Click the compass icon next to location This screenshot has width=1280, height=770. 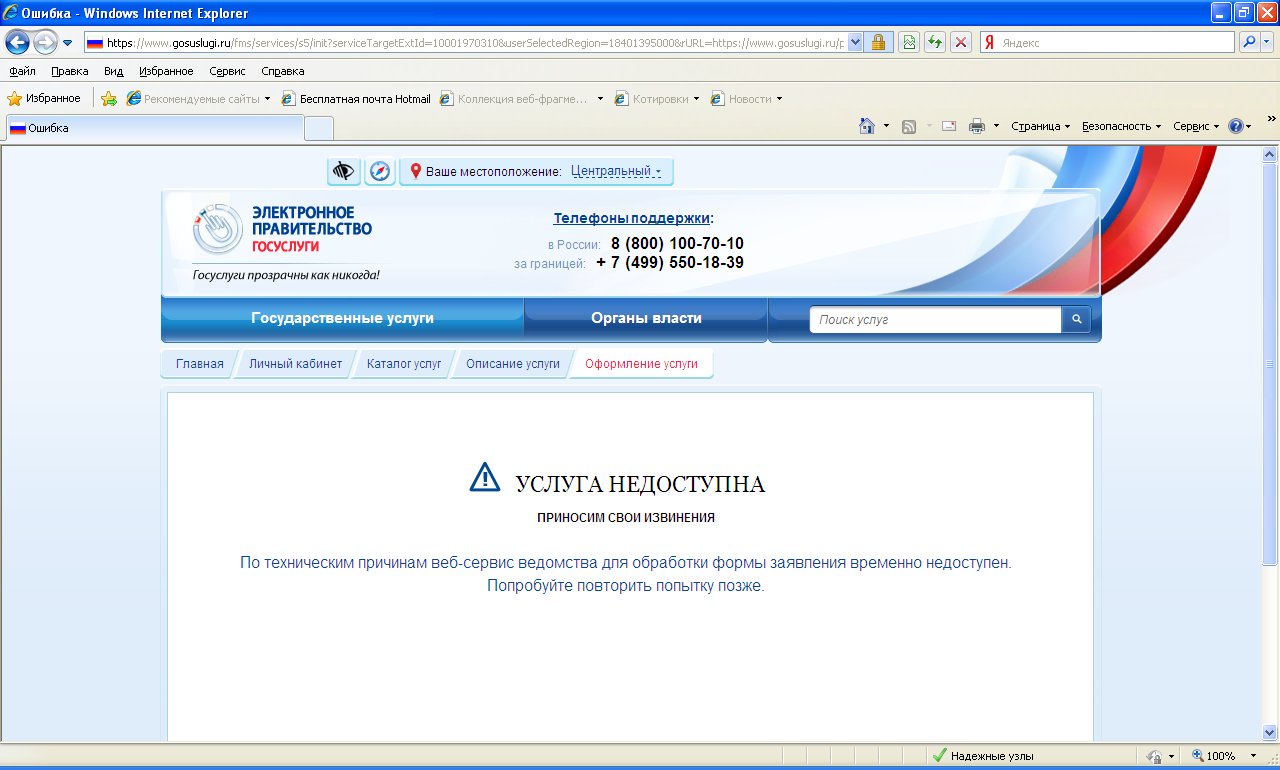380,171
